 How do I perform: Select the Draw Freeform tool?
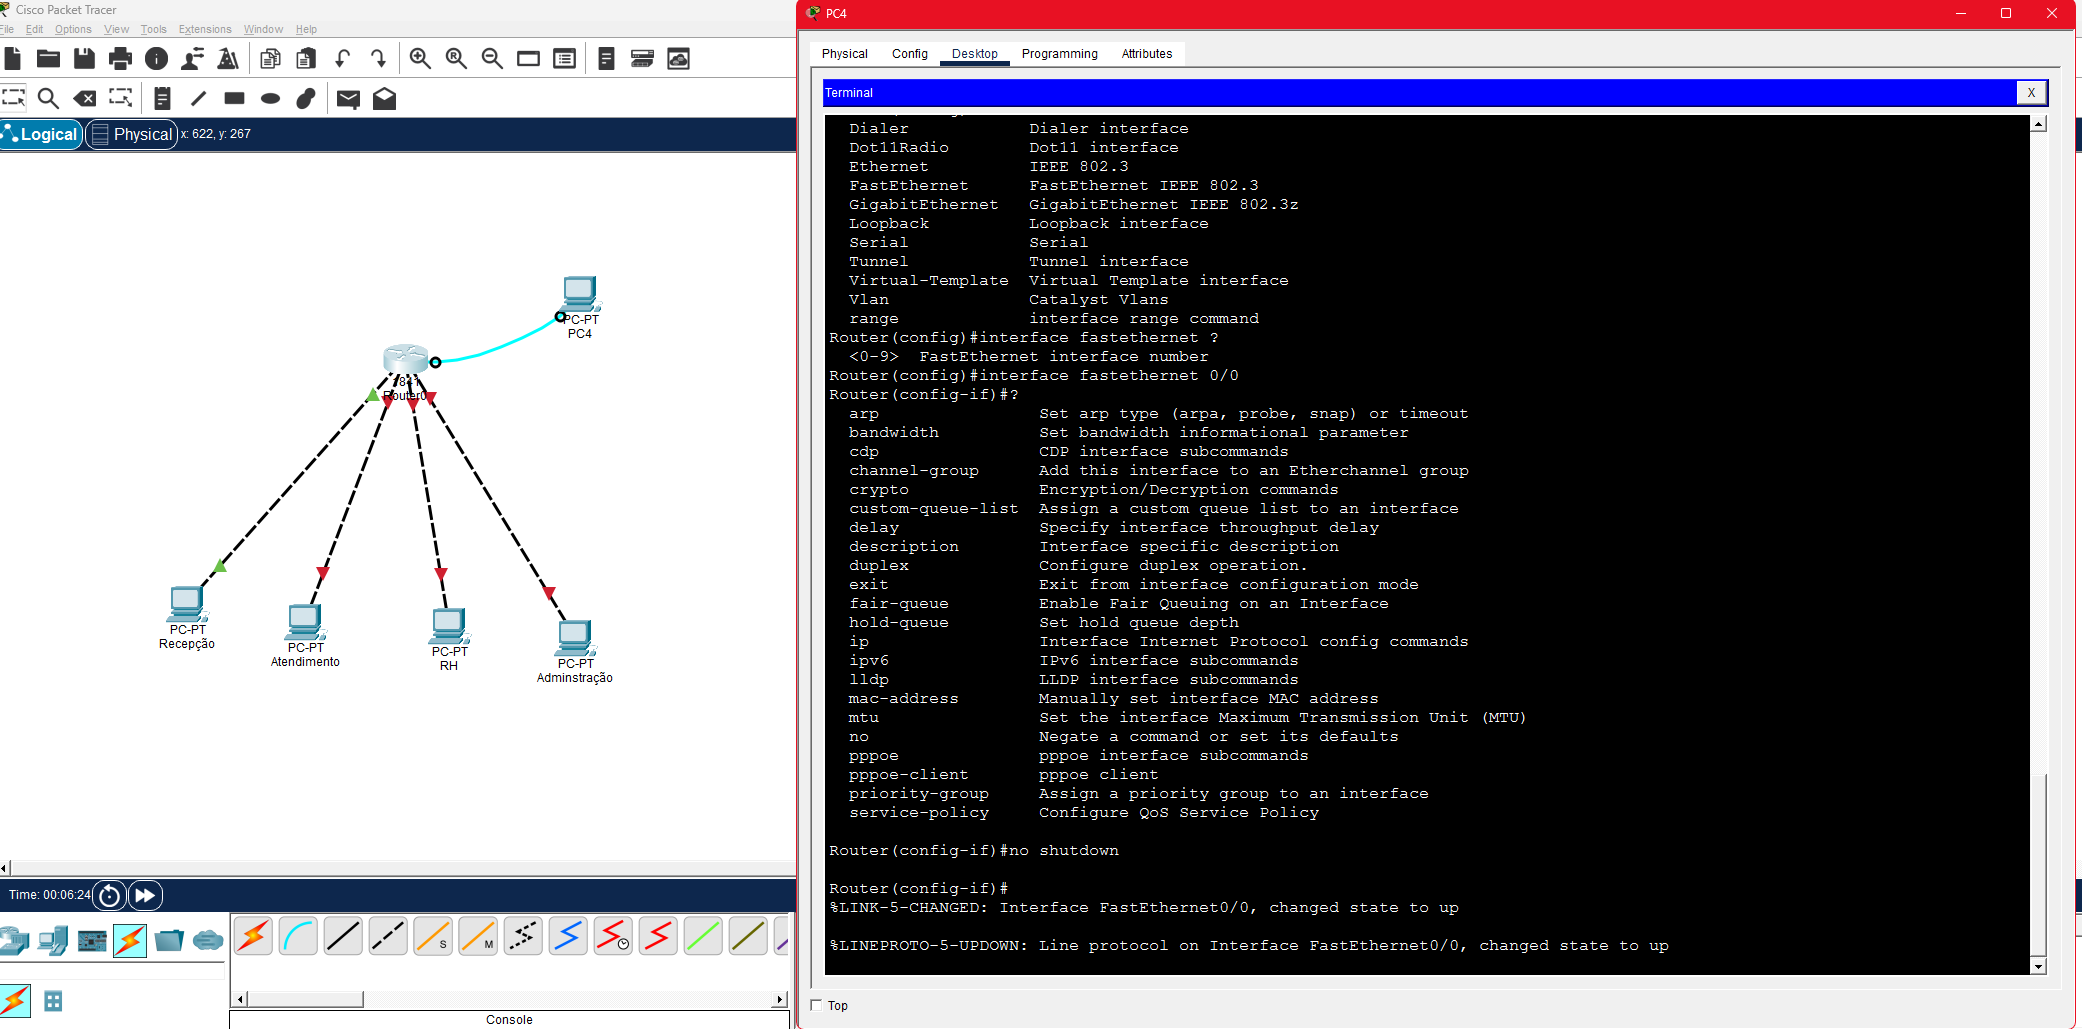[x=306, y=98]
